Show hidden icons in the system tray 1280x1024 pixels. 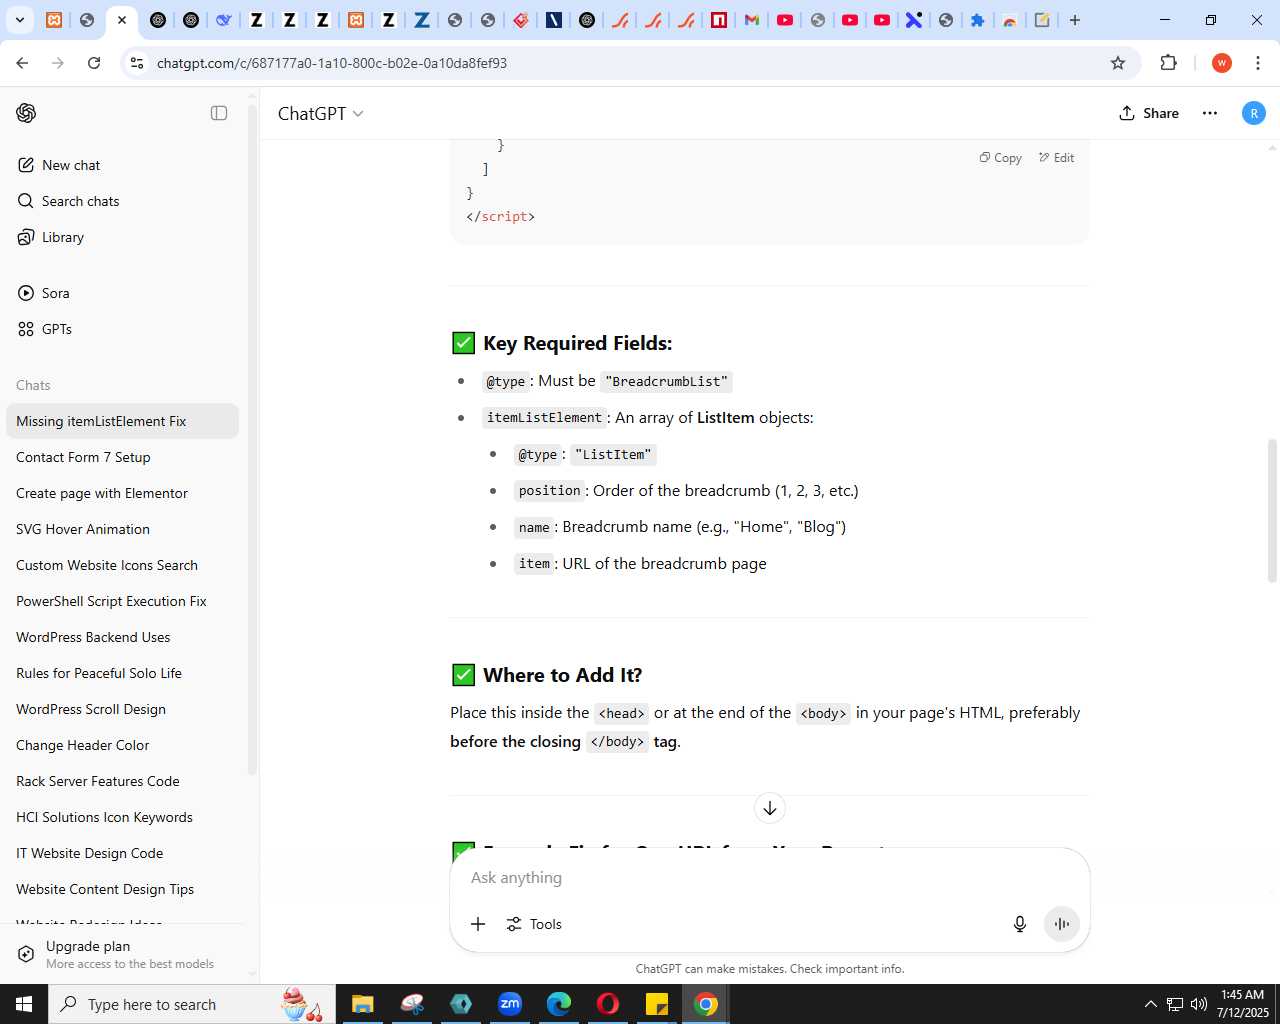[1150, 1004]
